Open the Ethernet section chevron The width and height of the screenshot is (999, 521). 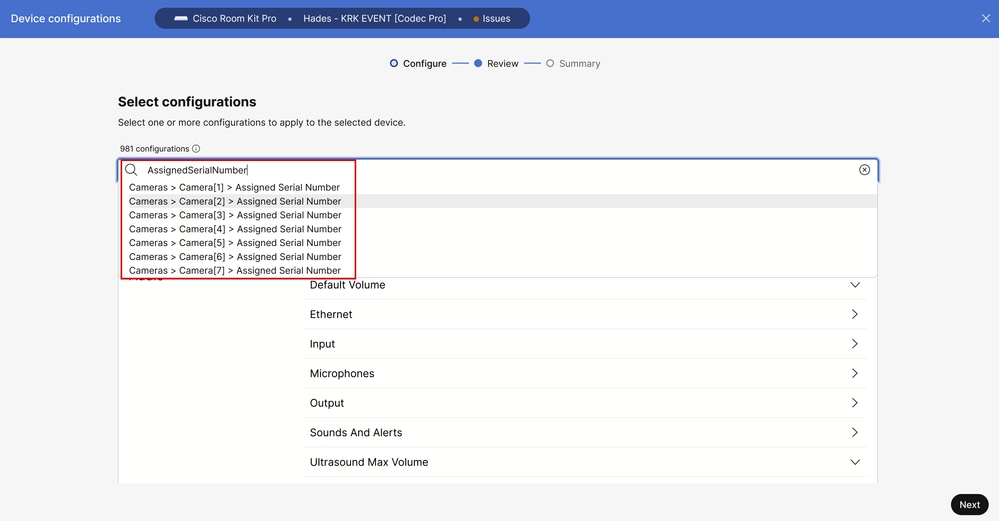click(855, 314)
